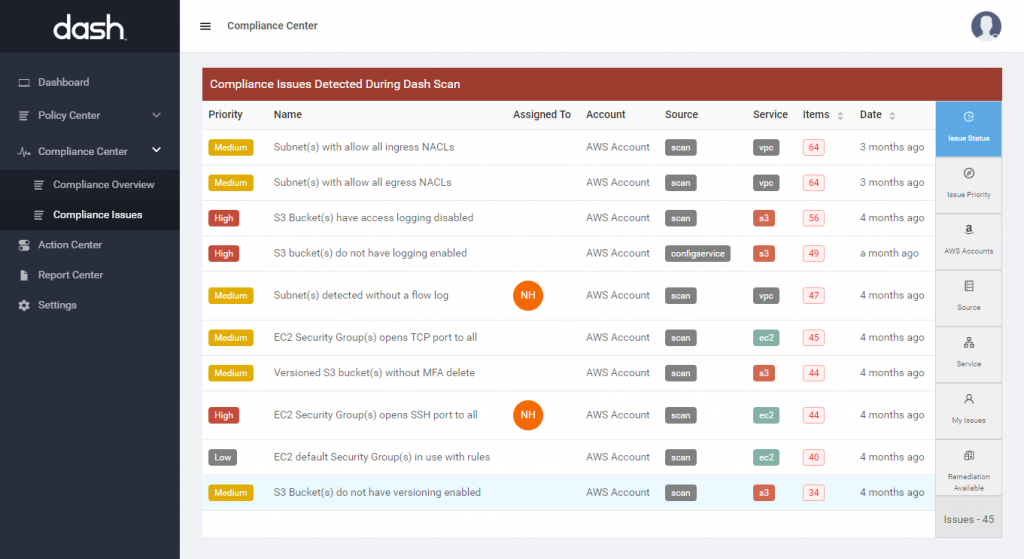Sort by the Date column
The height and width of the screenshot is (559, 1024).
[x=891, y=115]
